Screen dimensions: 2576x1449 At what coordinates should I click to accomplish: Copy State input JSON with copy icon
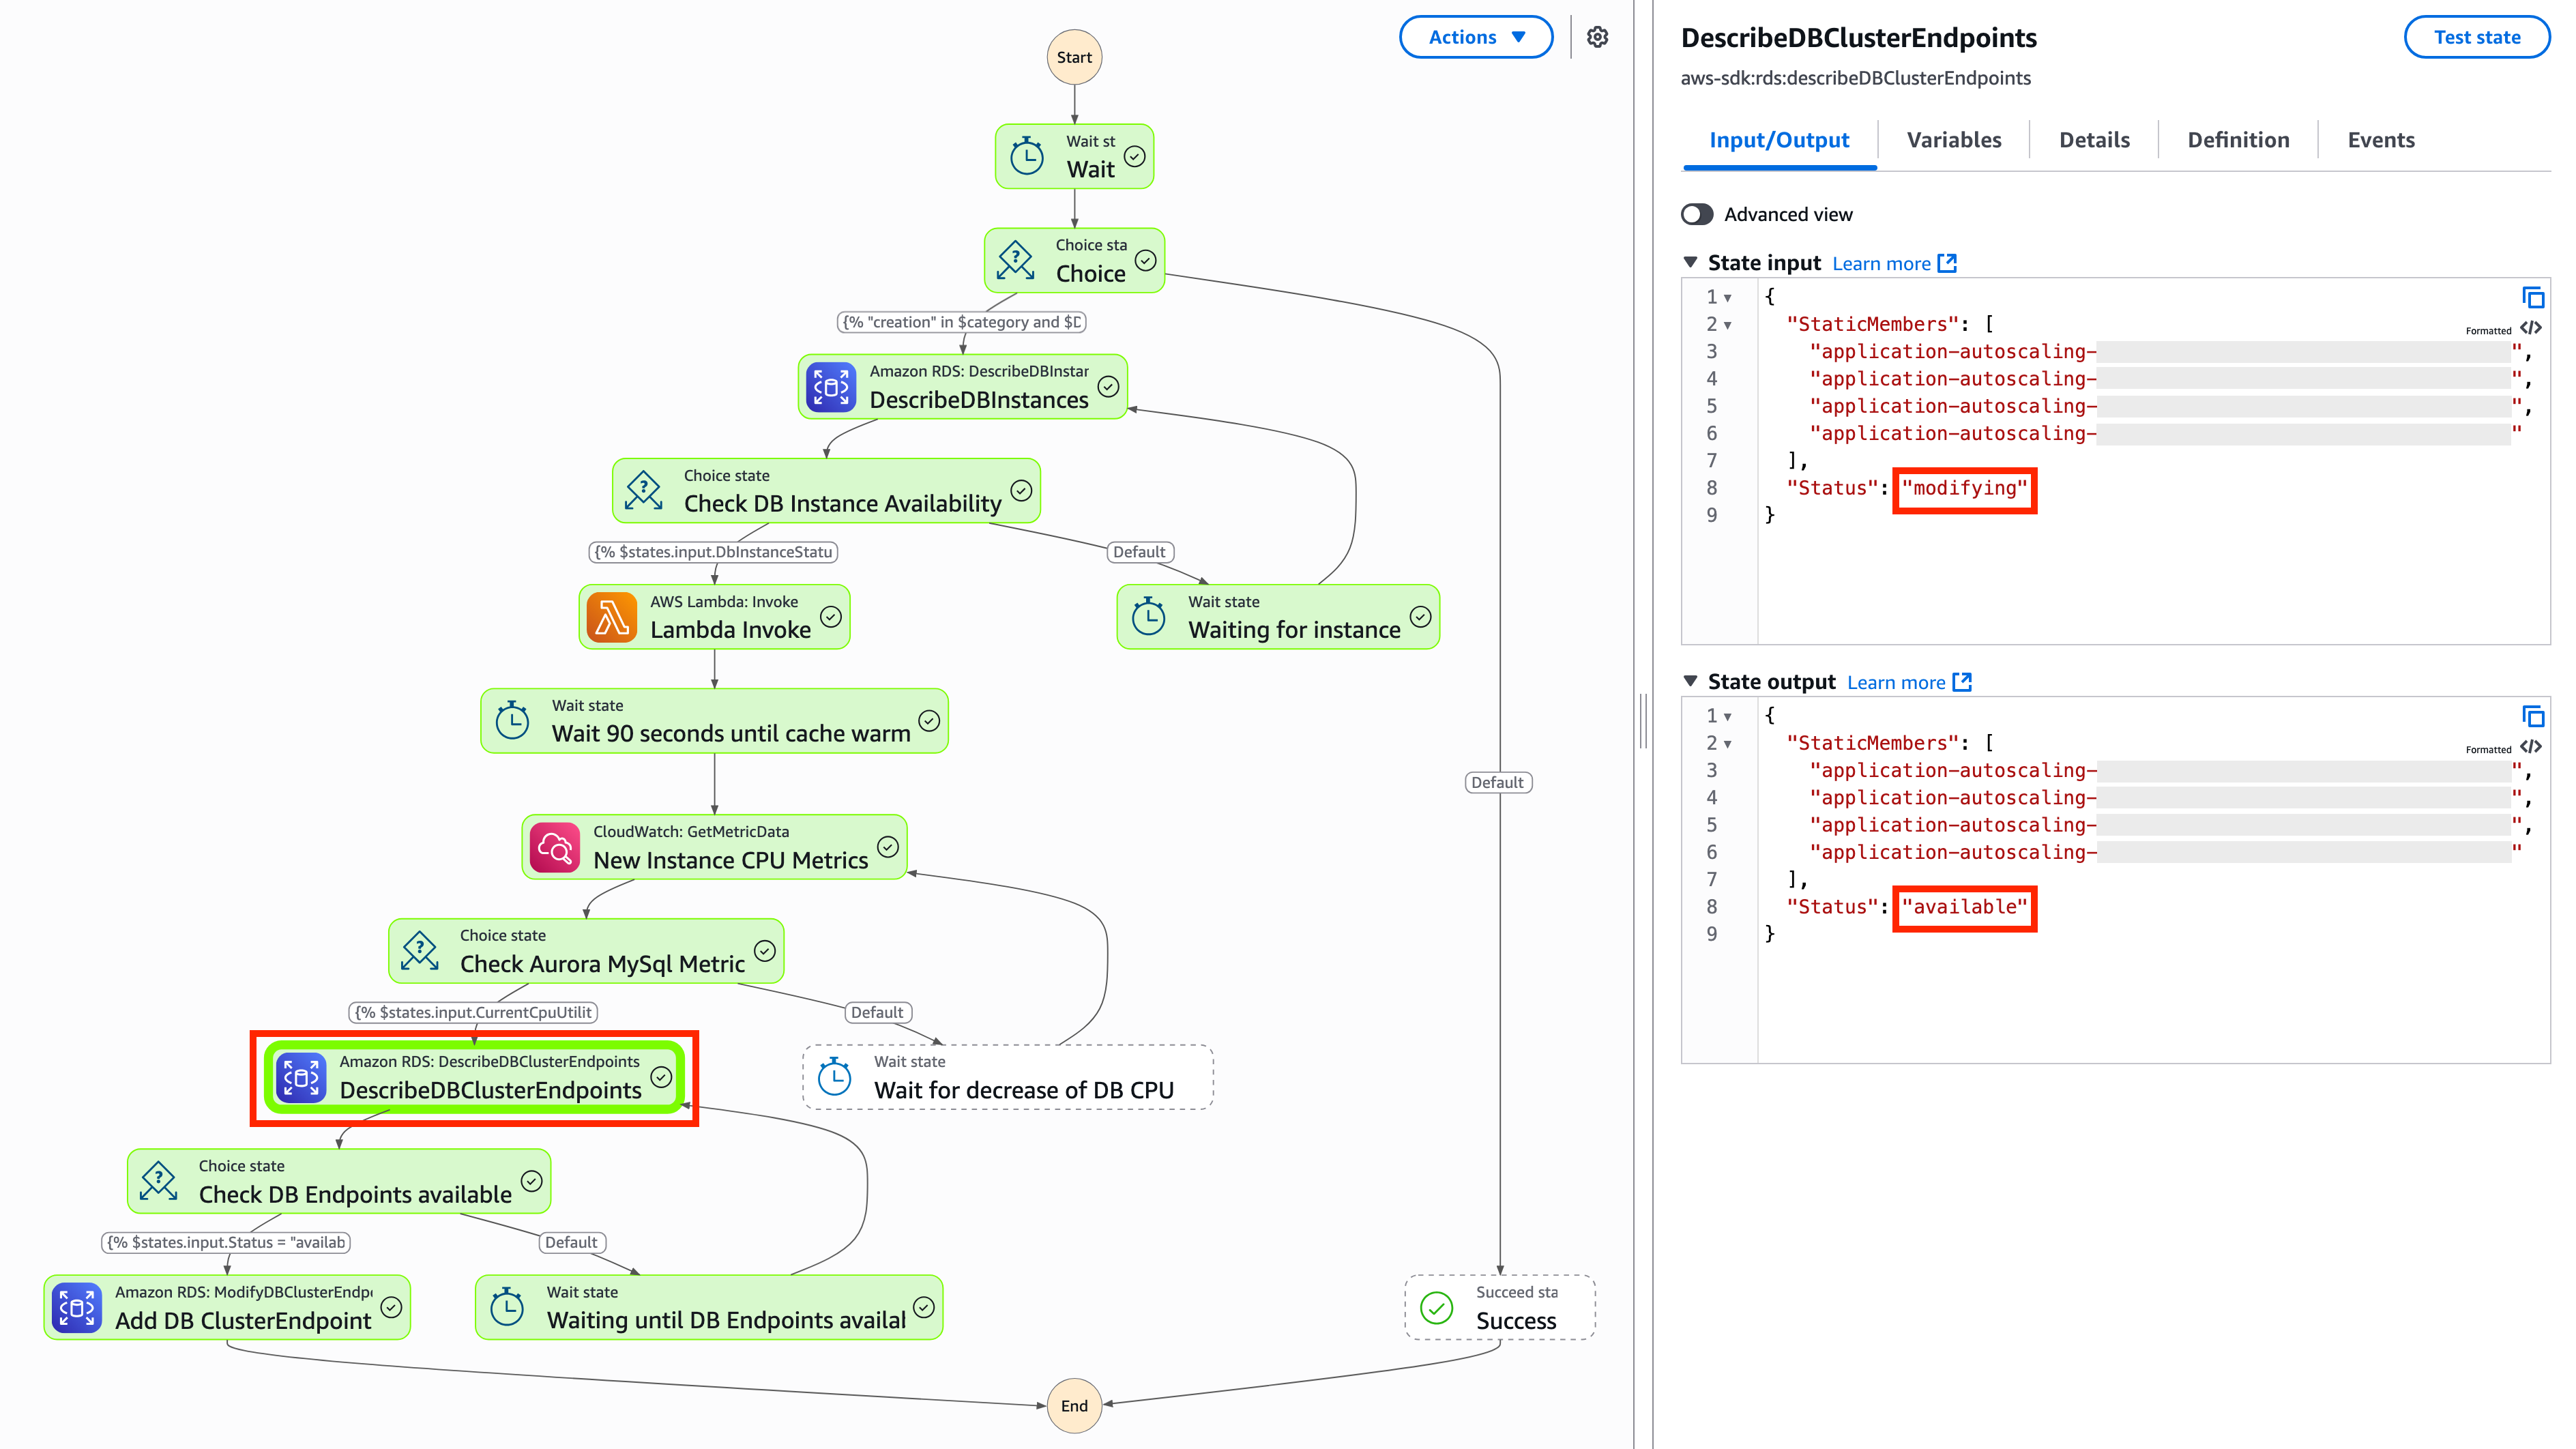click(x=2532, y=297)
